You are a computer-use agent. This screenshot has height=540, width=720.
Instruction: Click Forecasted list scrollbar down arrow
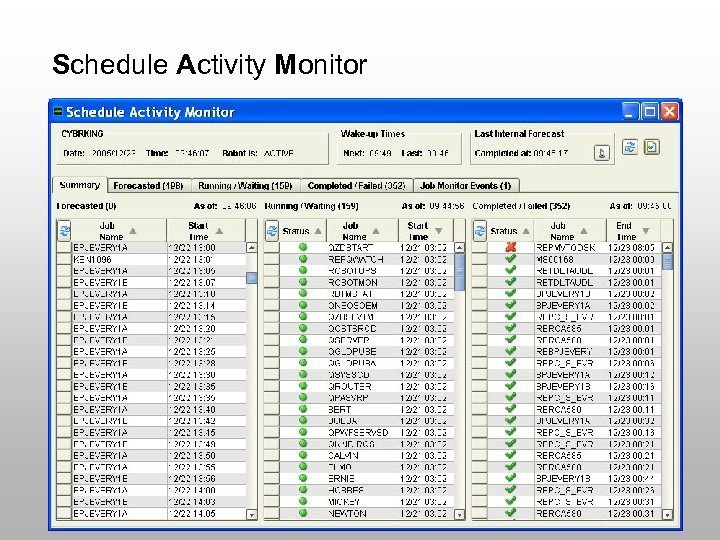tap(251, 514)
